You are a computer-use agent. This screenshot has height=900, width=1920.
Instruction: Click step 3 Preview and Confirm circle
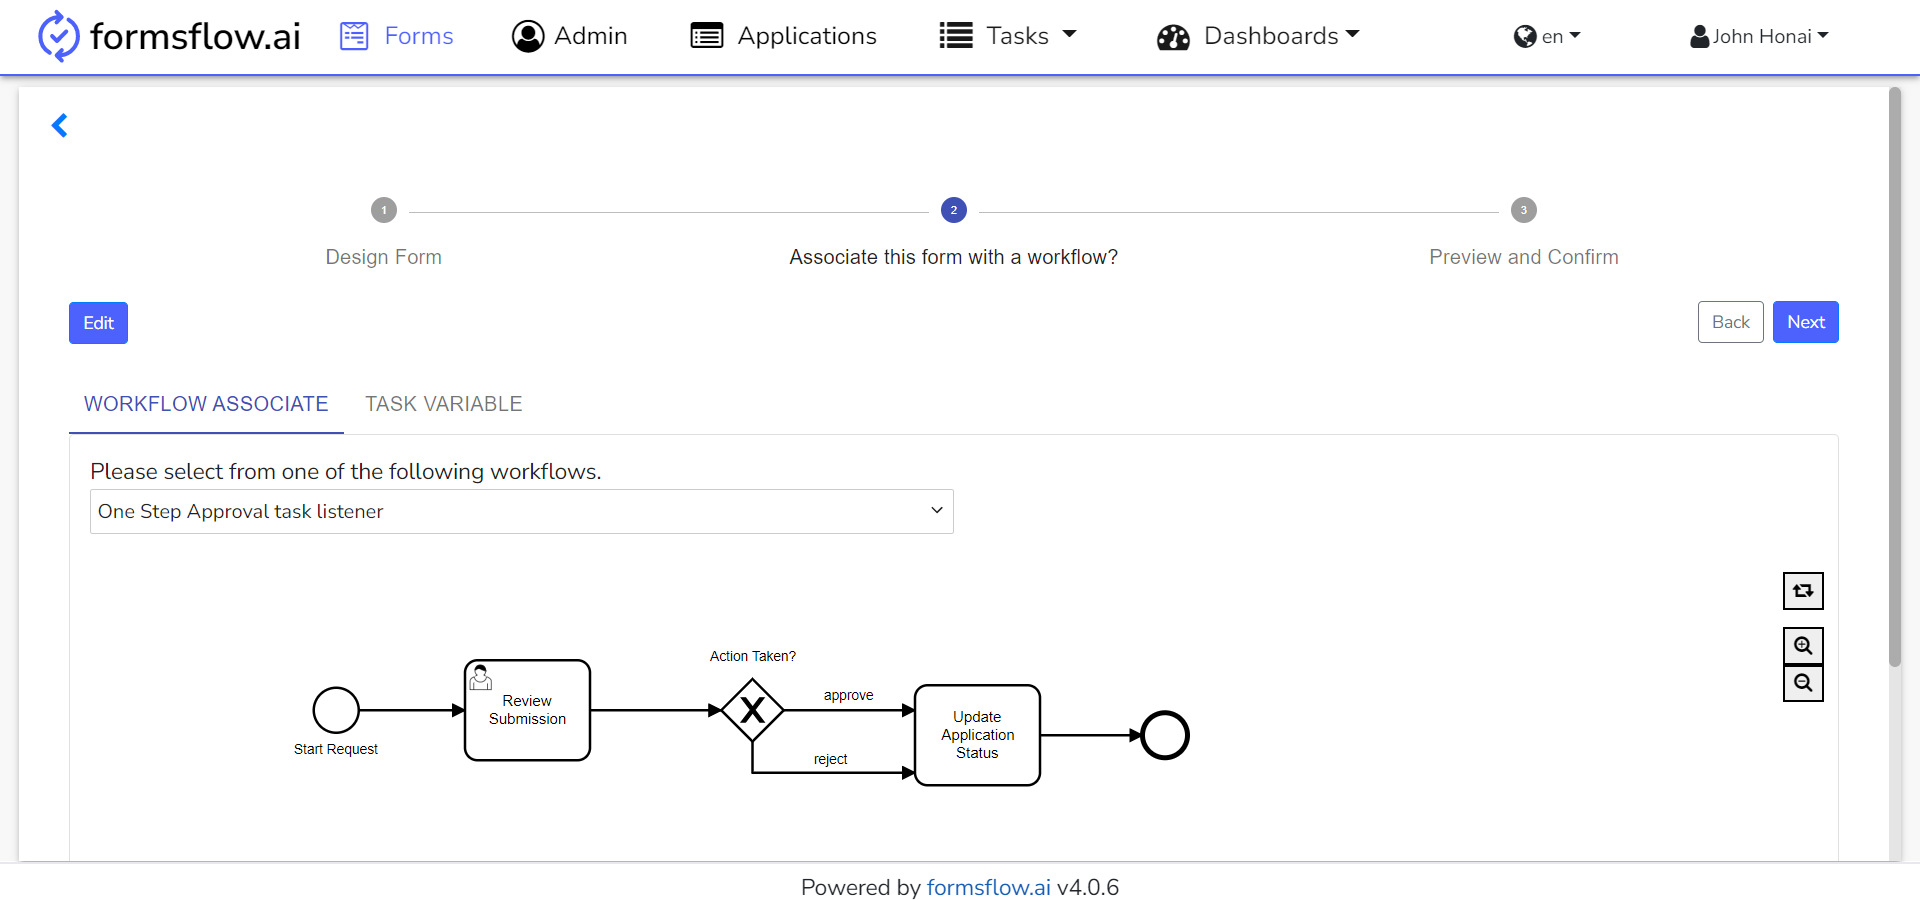pyautogui.click(x=1524, y=210)
